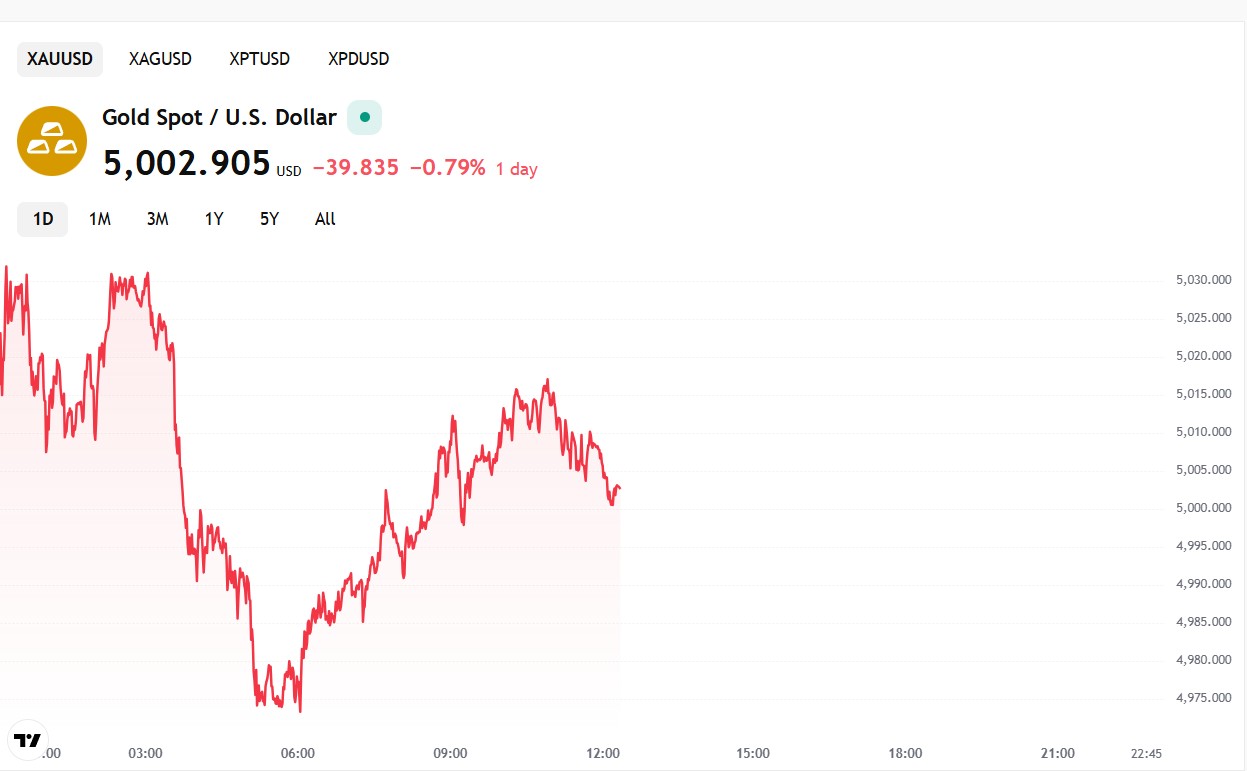This screenshot has width=1247, height=771.
Task: View the 3M price range
Action: 156,218
